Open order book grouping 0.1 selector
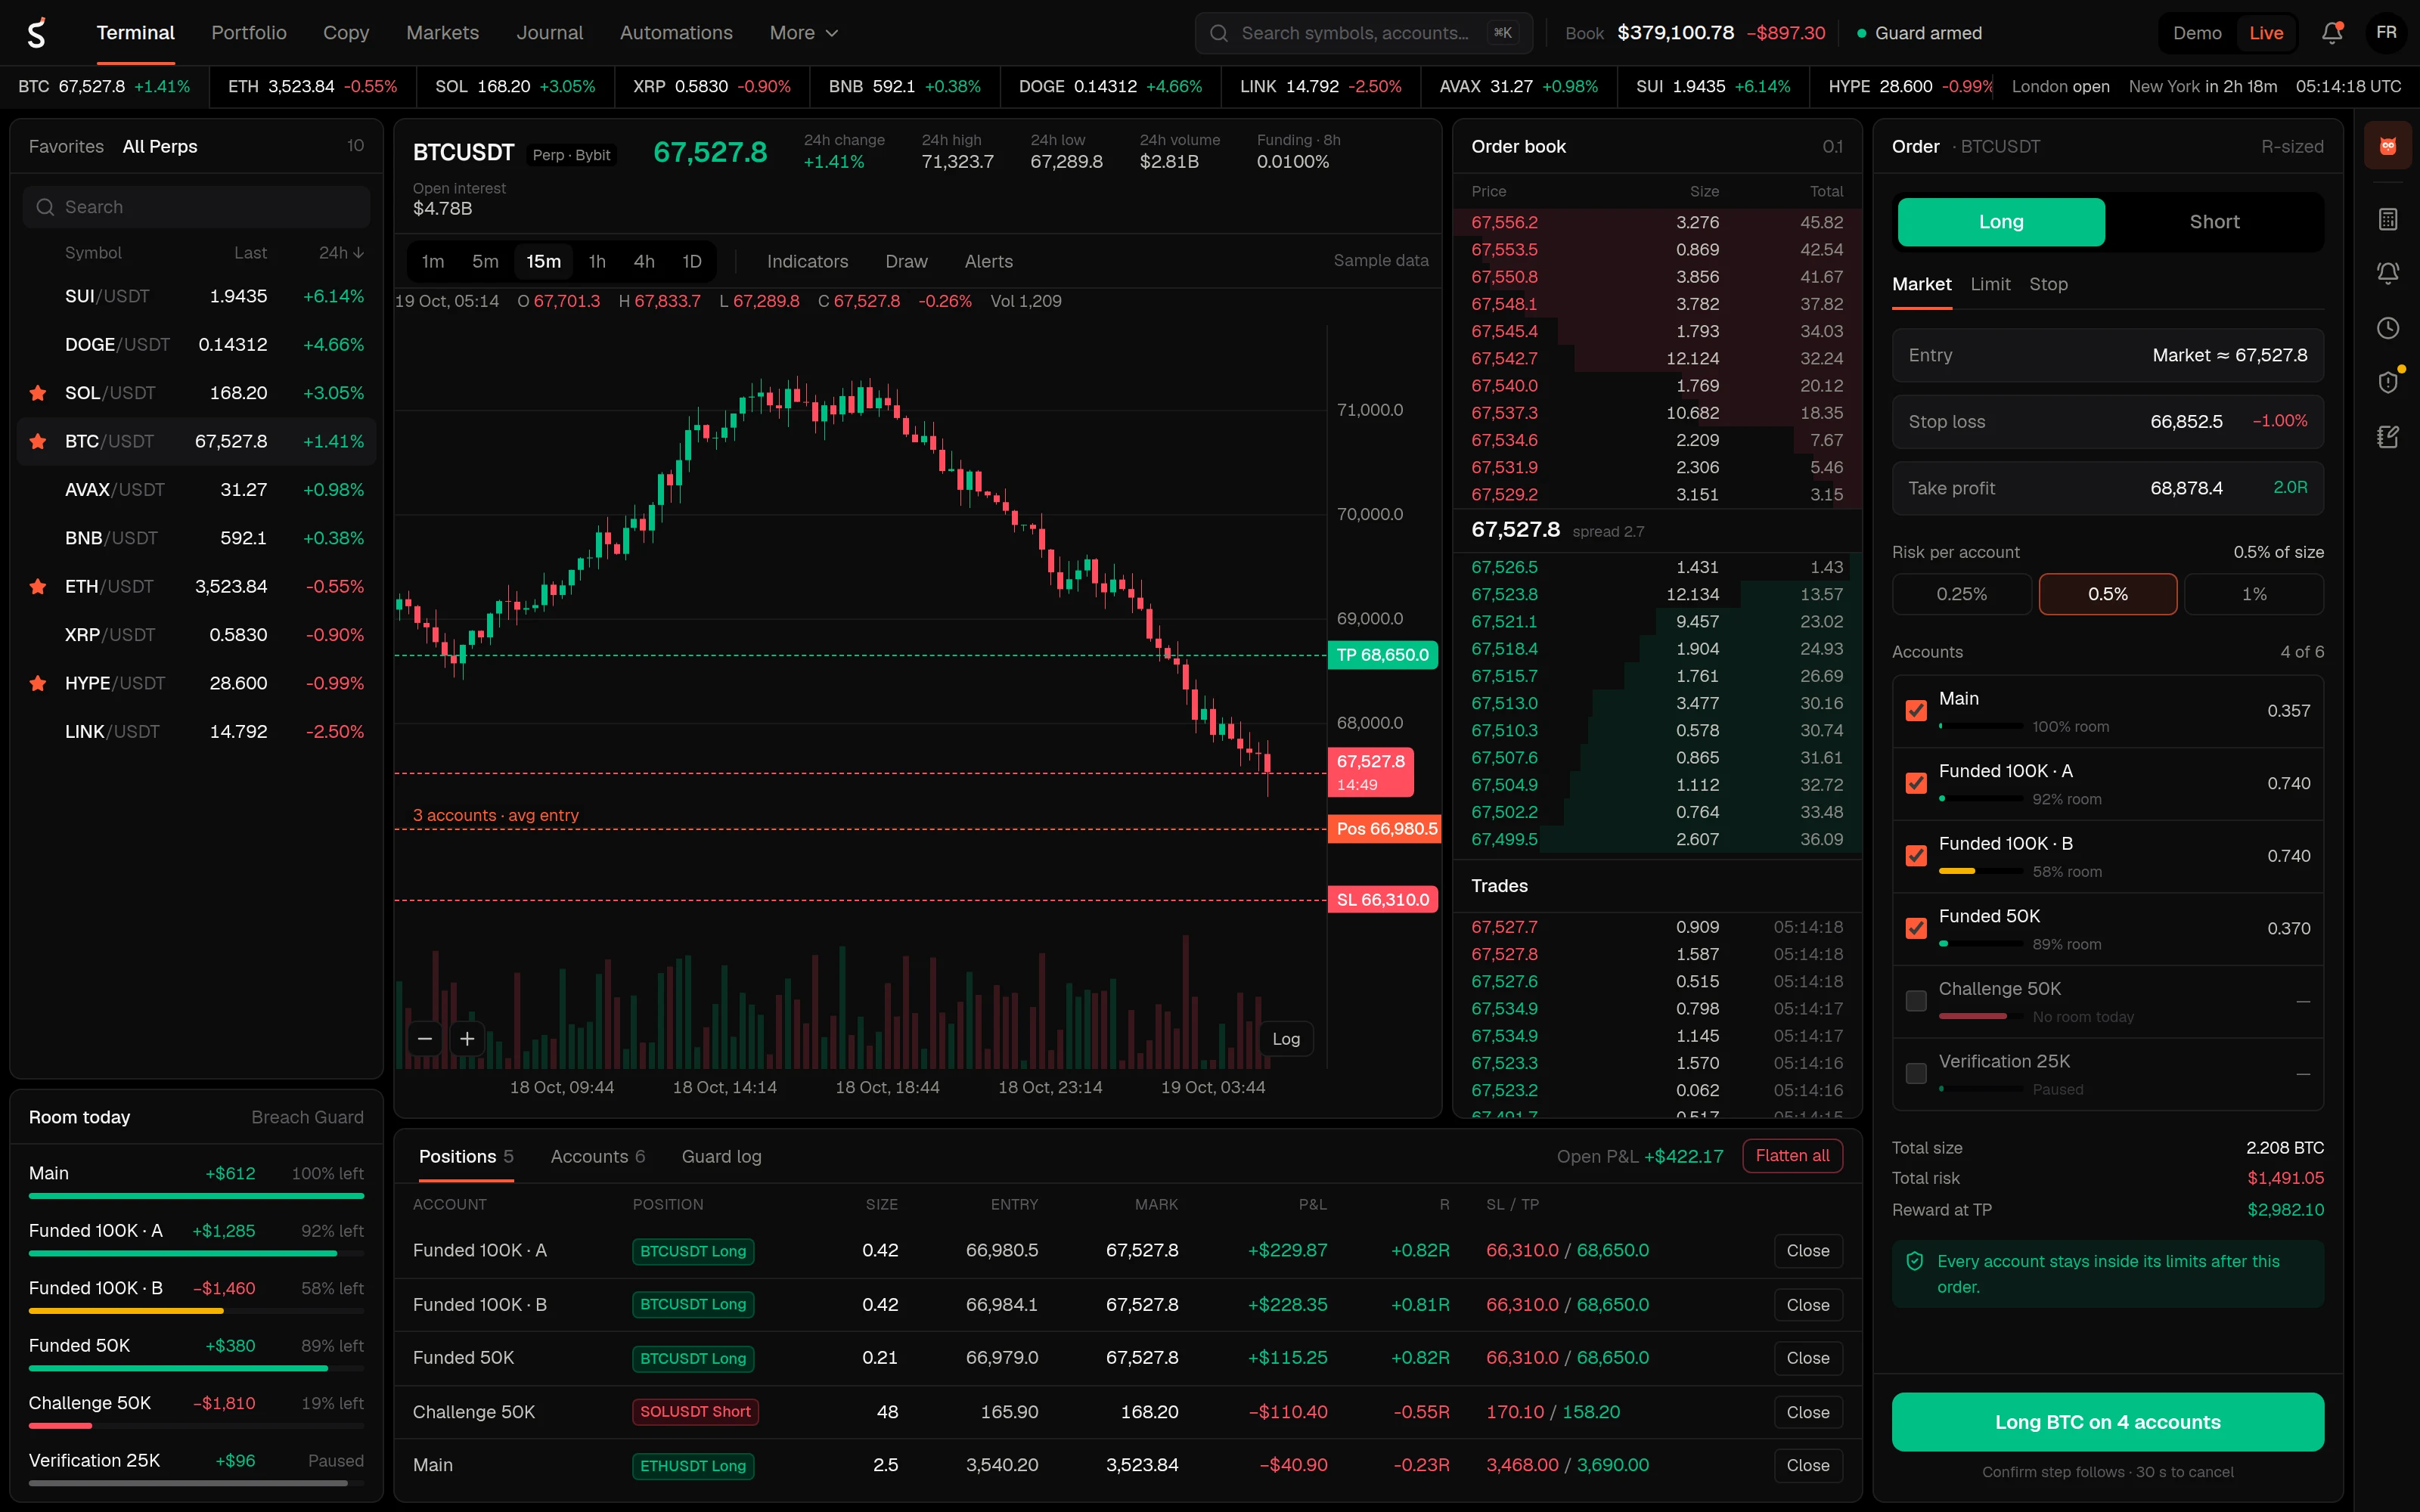Screen dimensions: 2420x1512 point(1832,147)
